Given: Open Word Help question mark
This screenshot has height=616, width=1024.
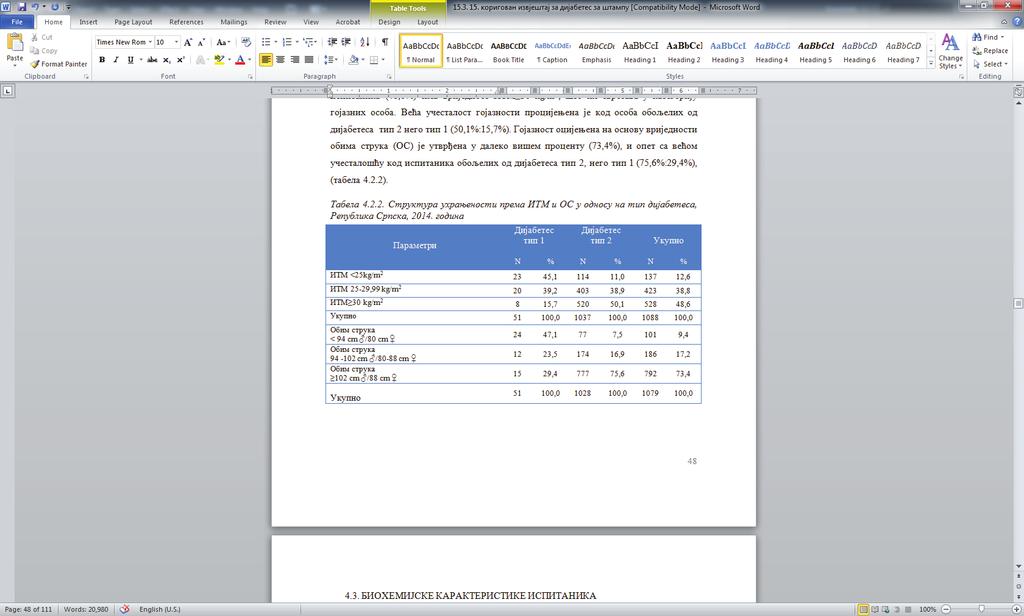Looking at the screenshot, I should tap(1016, 22).
